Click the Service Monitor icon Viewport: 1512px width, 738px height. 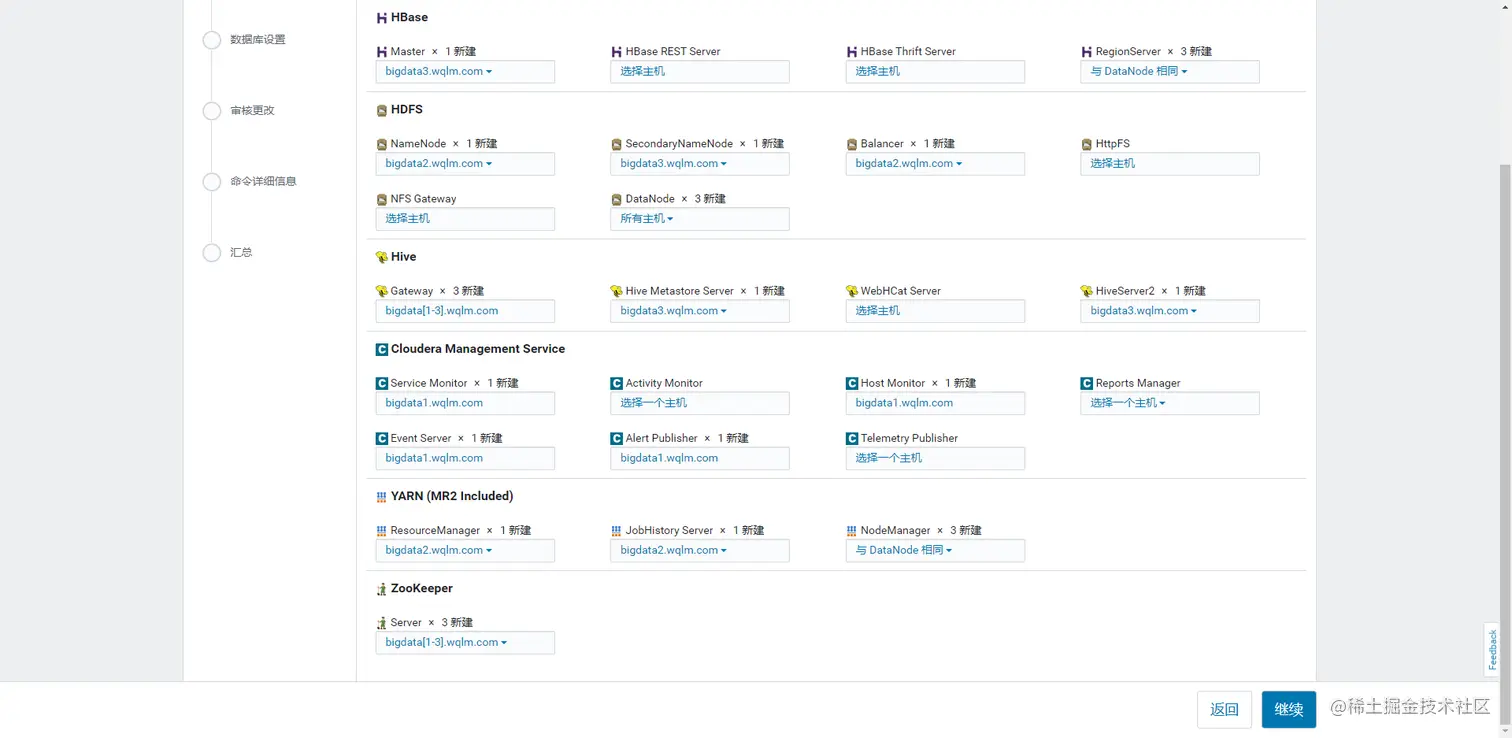coord(382,383)
